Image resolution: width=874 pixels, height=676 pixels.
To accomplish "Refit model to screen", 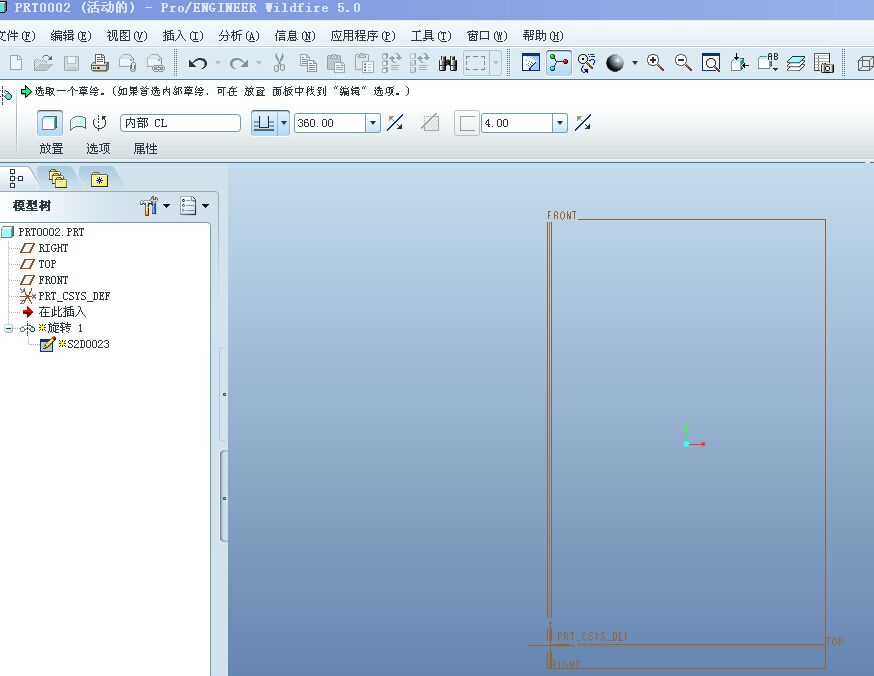I will (711, 63).
